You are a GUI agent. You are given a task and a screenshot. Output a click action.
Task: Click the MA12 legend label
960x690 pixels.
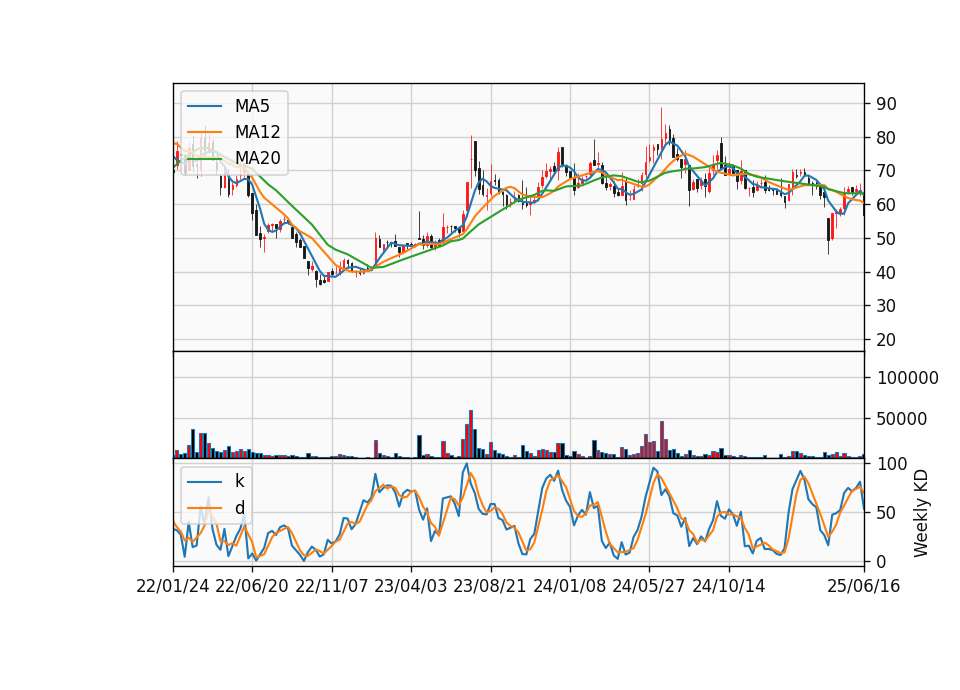pyautogui.click(x=257, y=132)
